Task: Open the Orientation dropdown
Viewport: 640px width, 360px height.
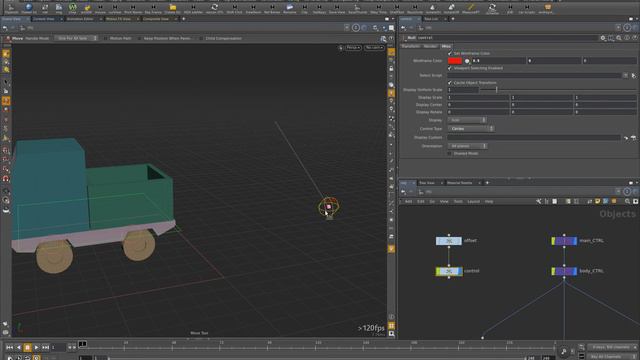Action: click(x=467, y=146)
